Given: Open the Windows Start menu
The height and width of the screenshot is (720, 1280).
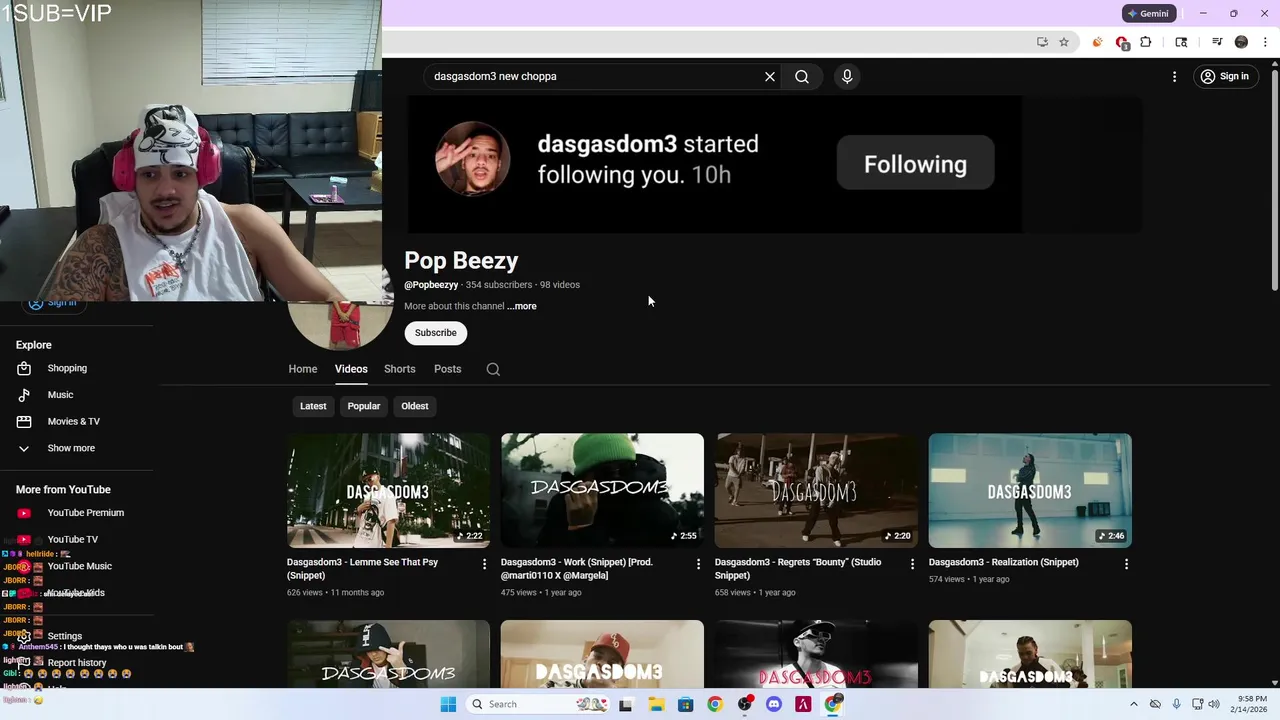Looking at the screenshot, I should pyautogui.click(x=448, y=704).
